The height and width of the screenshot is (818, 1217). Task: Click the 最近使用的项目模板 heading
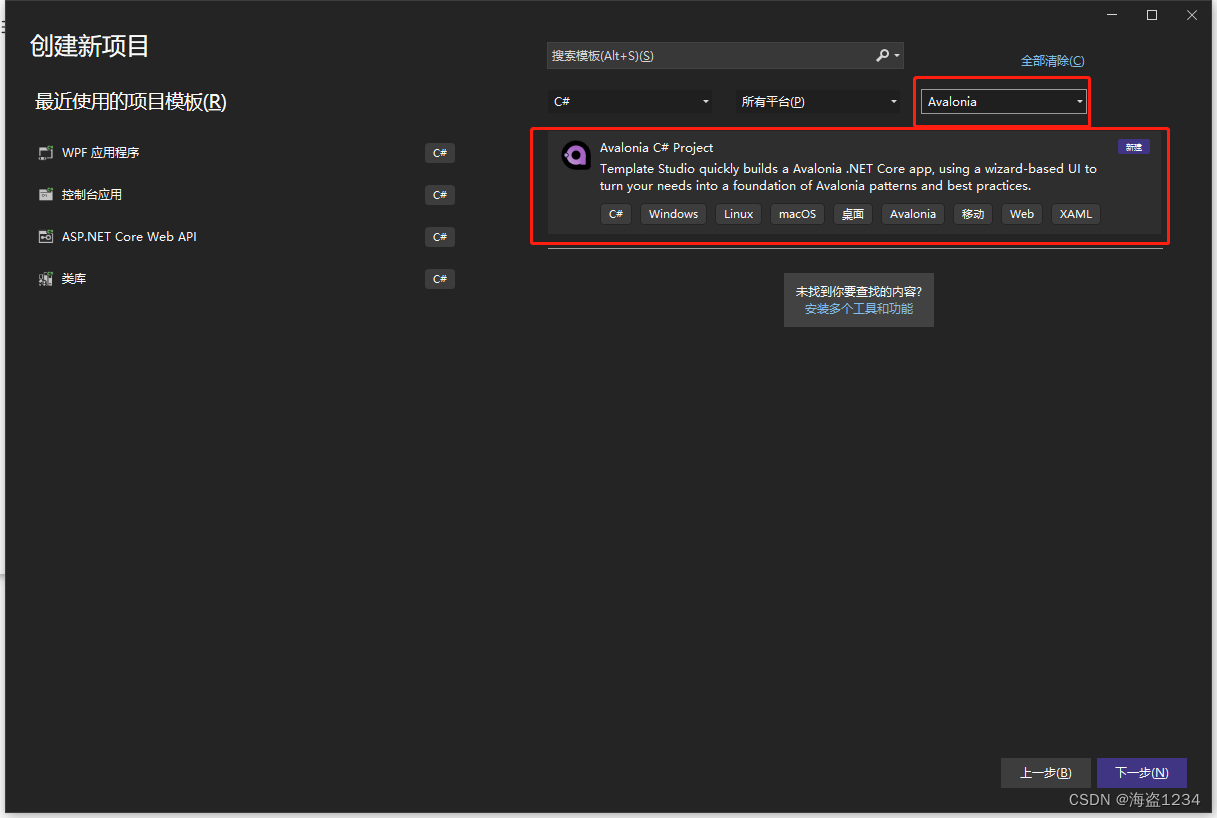(x=131, y=102)
